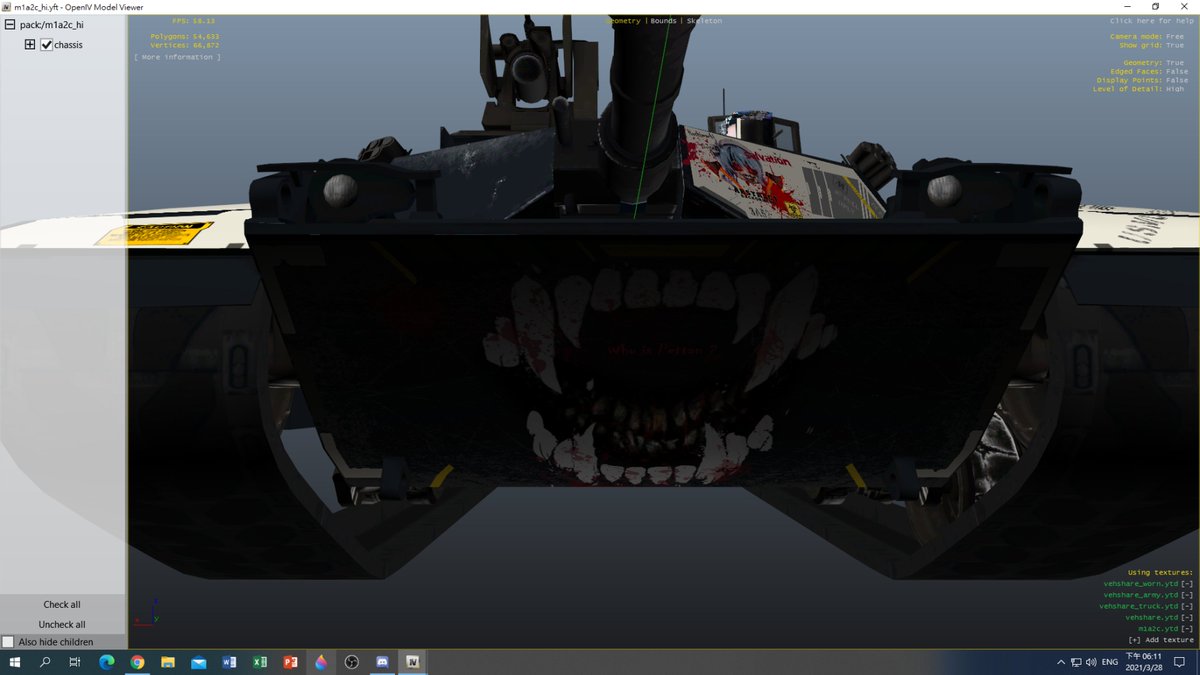1200x675 pixels.
Task: Remove vehshare.ytd using its [-] button
Action: 1187,617
